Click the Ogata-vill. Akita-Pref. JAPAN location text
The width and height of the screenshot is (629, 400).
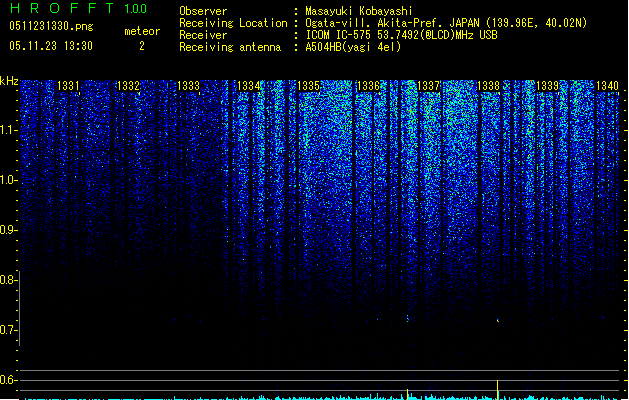(x=446, y=23)
